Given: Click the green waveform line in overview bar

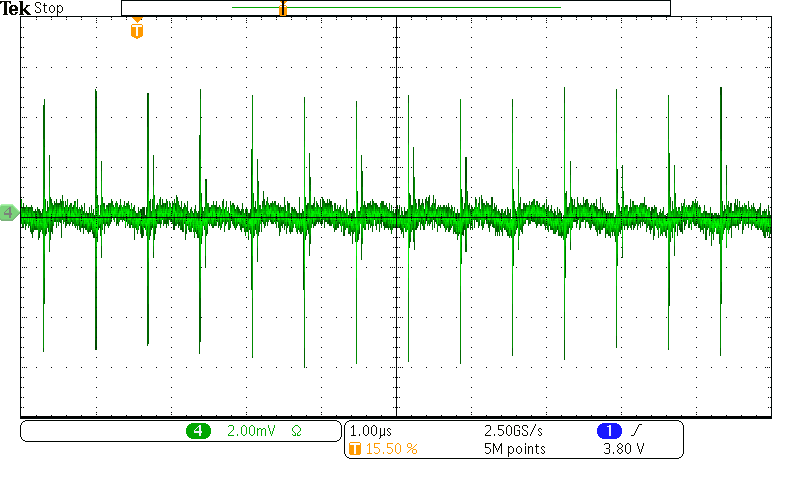Looking at the screenshot, I should (400, 8).
